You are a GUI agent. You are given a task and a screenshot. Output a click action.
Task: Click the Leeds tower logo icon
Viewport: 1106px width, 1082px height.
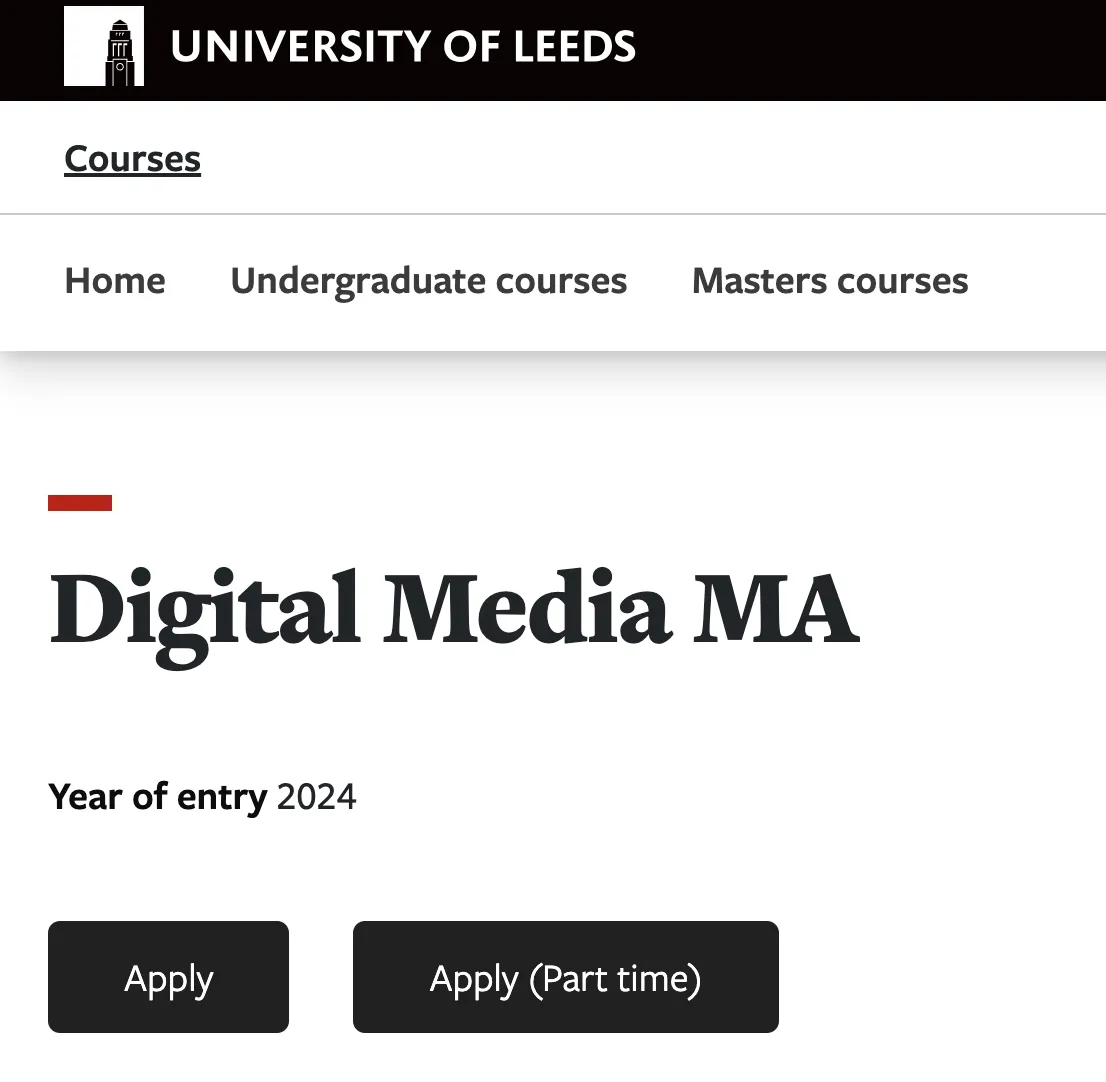(x=104, y=46)
